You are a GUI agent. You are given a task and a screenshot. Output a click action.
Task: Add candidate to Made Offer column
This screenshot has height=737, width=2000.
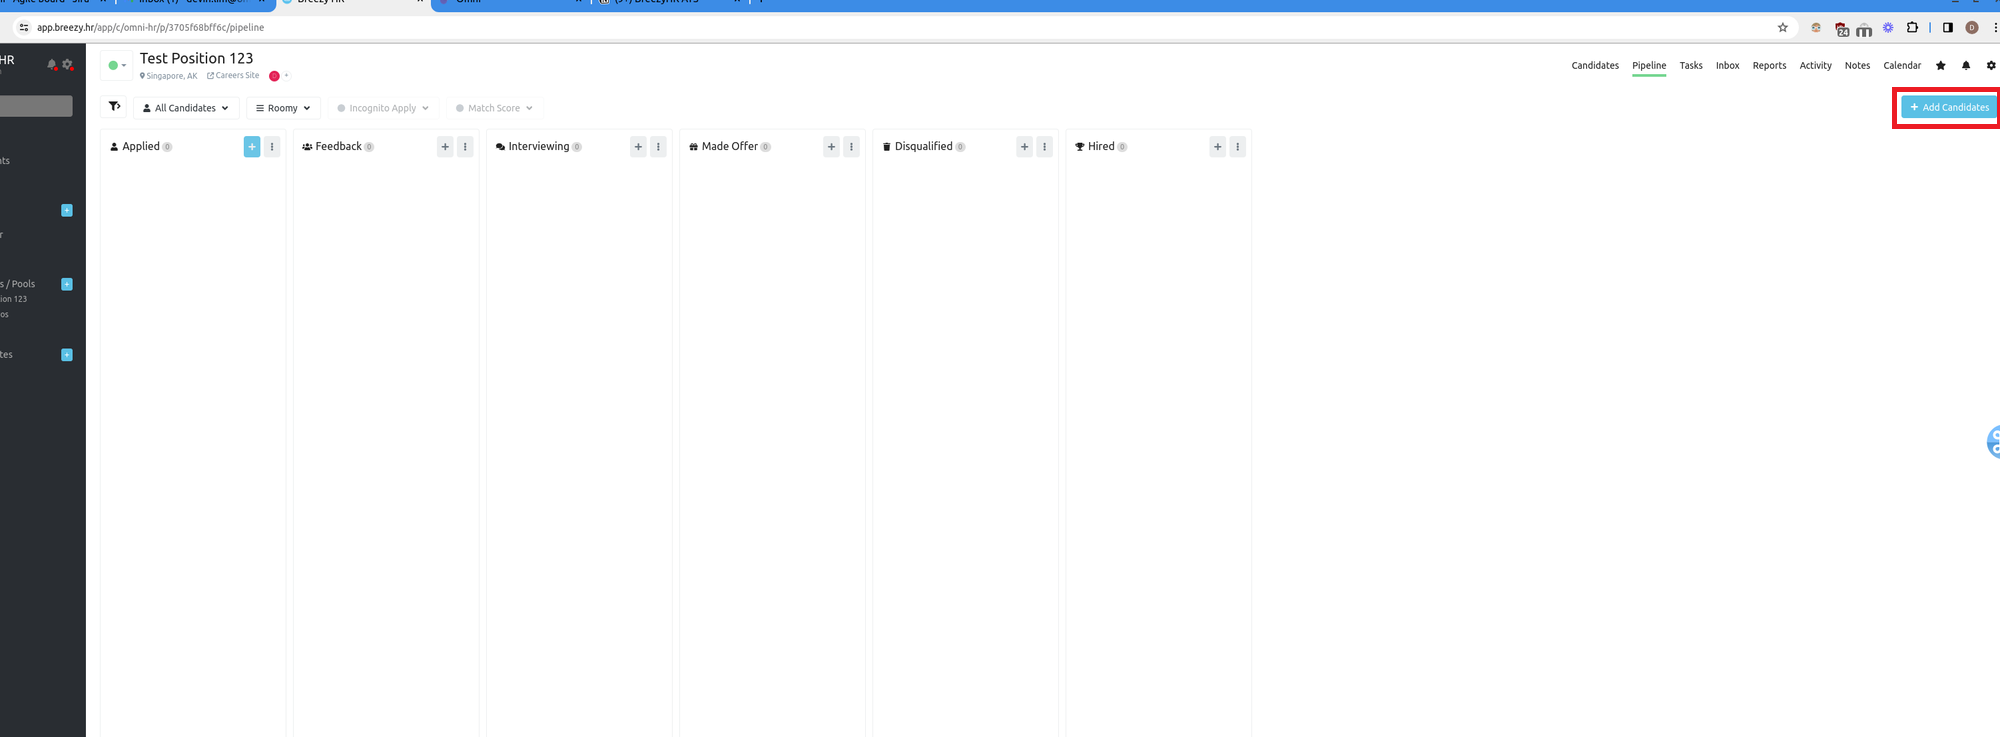tap(831, 147)
